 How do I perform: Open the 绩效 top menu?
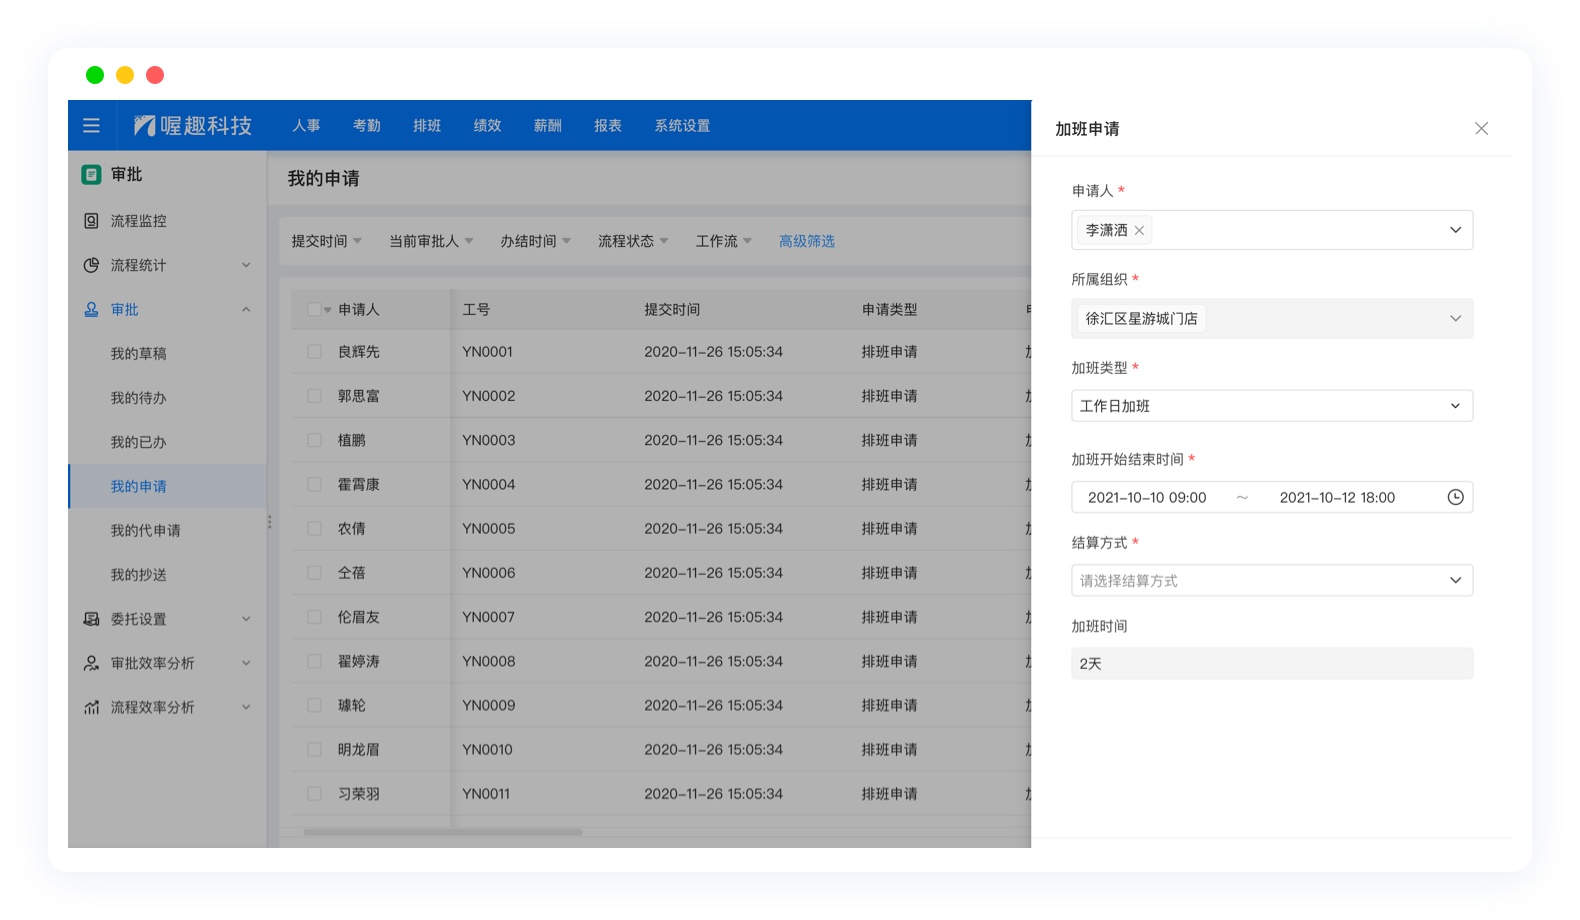click(487, 125)
